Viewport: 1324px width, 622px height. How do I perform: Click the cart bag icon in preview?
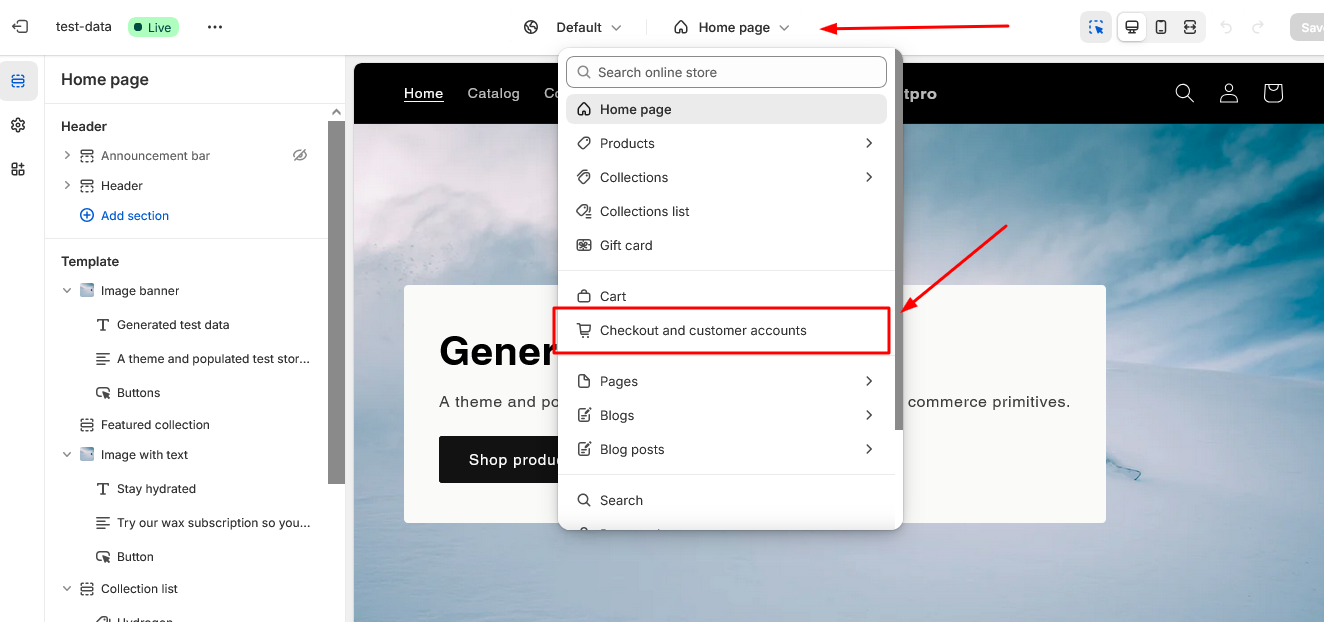(1273, 93)
